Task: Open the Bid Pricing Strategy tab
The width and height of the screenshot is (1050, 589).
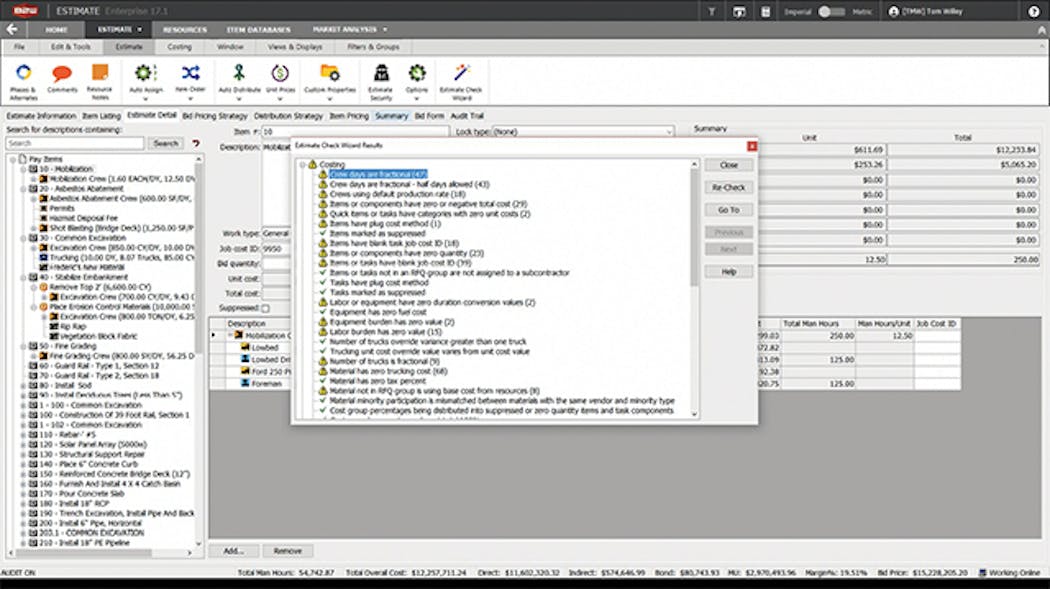Action: 215,116
